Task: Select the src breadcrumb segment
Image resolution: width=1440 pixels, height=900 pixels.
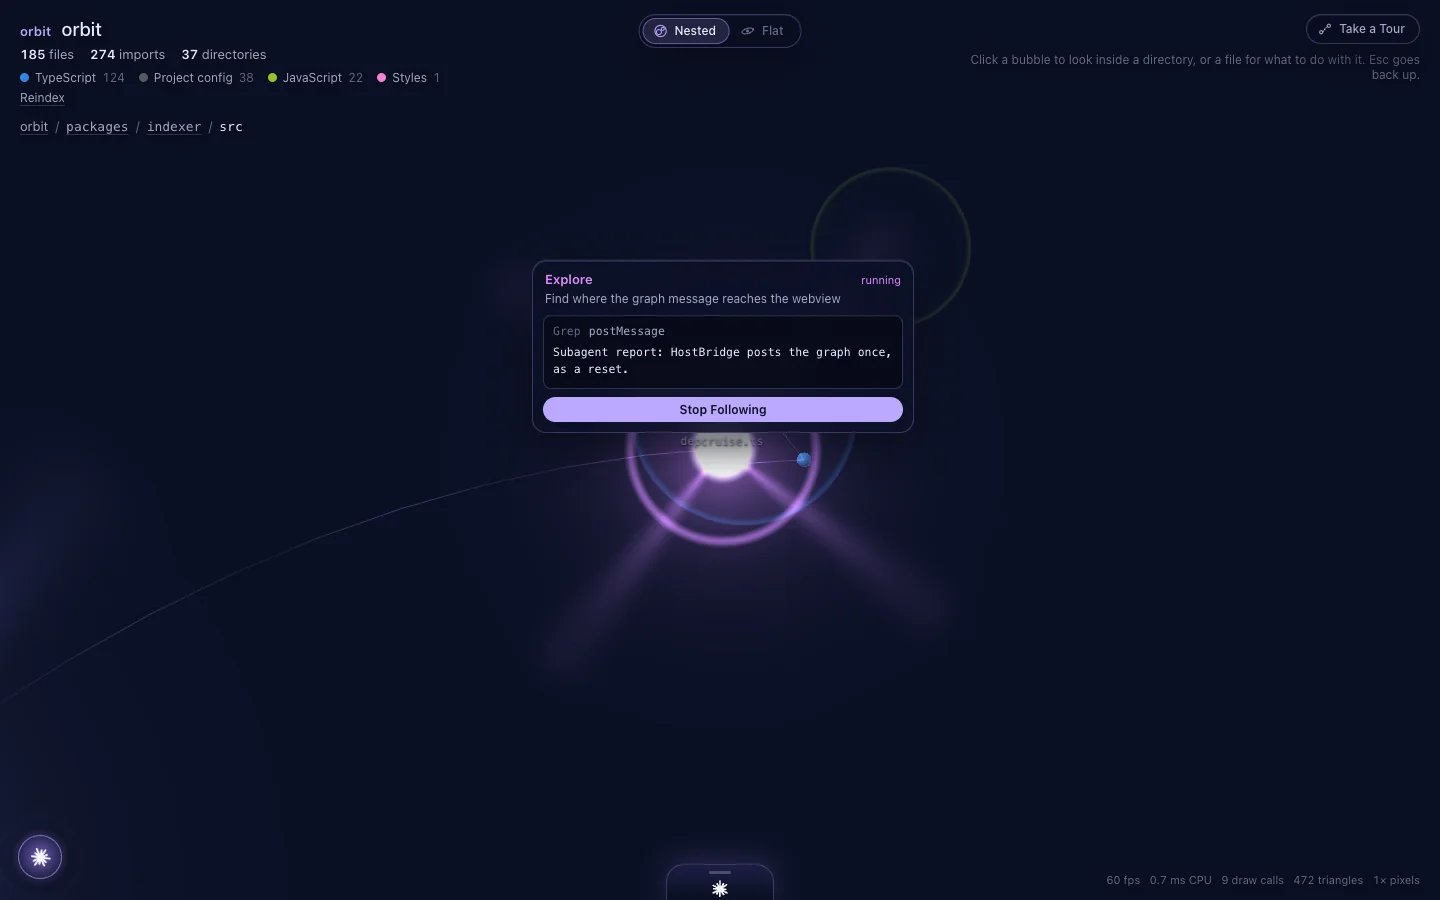Action: (x=231, y=127)
